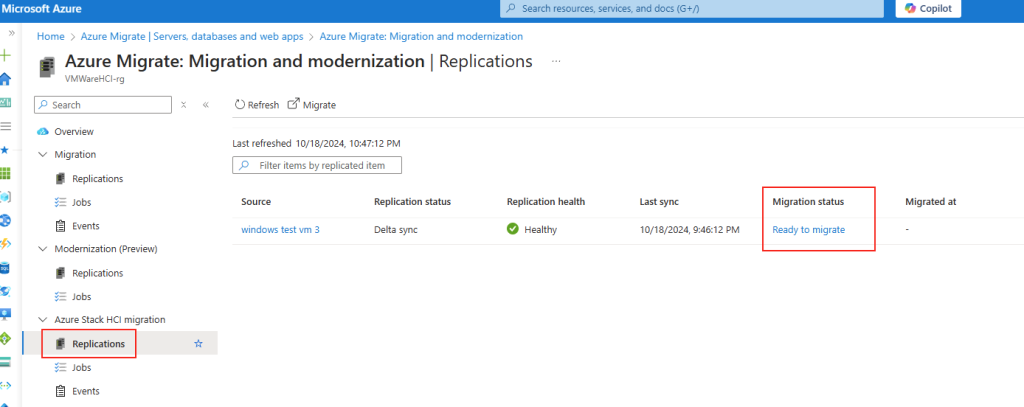This screenshot has width=1024, height=407.
Task: Collapse the sidebar menu with double chevron
Action: click(x=206, y=105)
